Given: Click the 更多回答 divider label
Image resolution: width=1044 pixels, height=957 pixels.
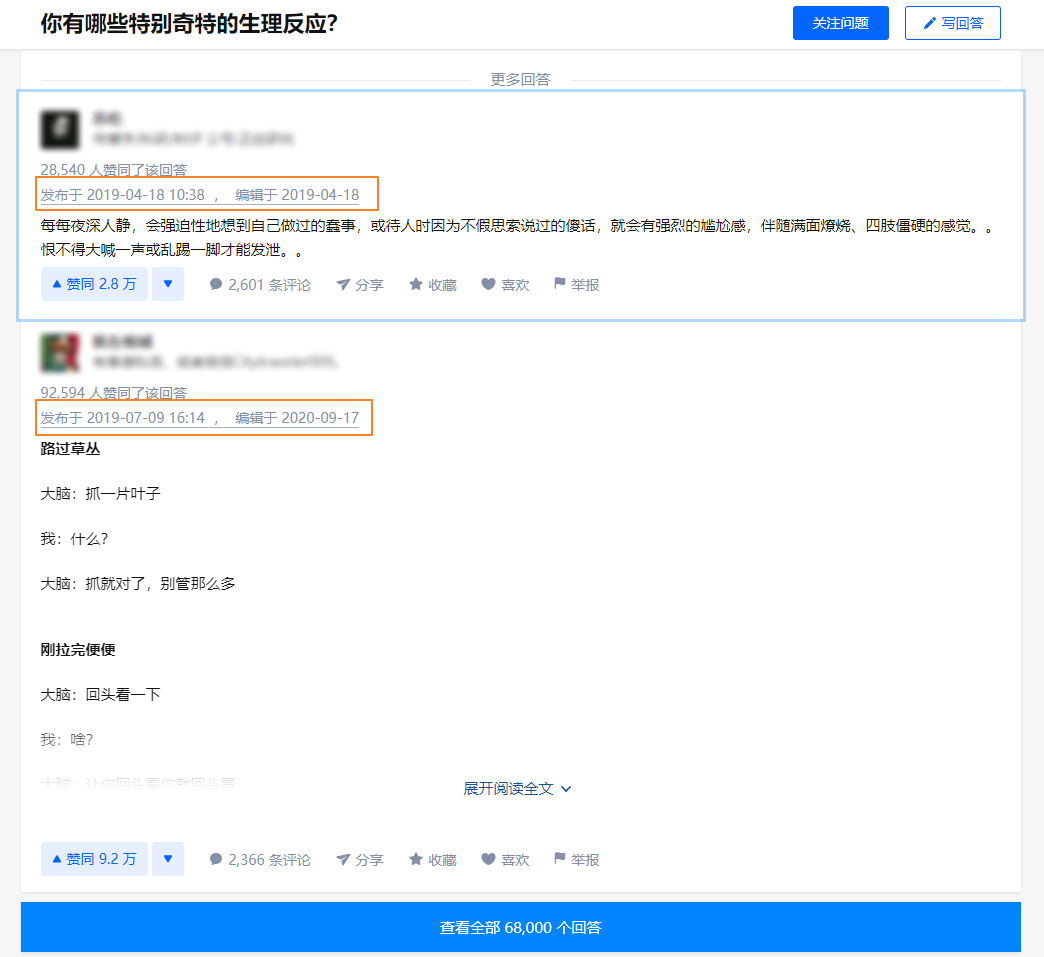Looking at the screenshot, I should 520,79.
